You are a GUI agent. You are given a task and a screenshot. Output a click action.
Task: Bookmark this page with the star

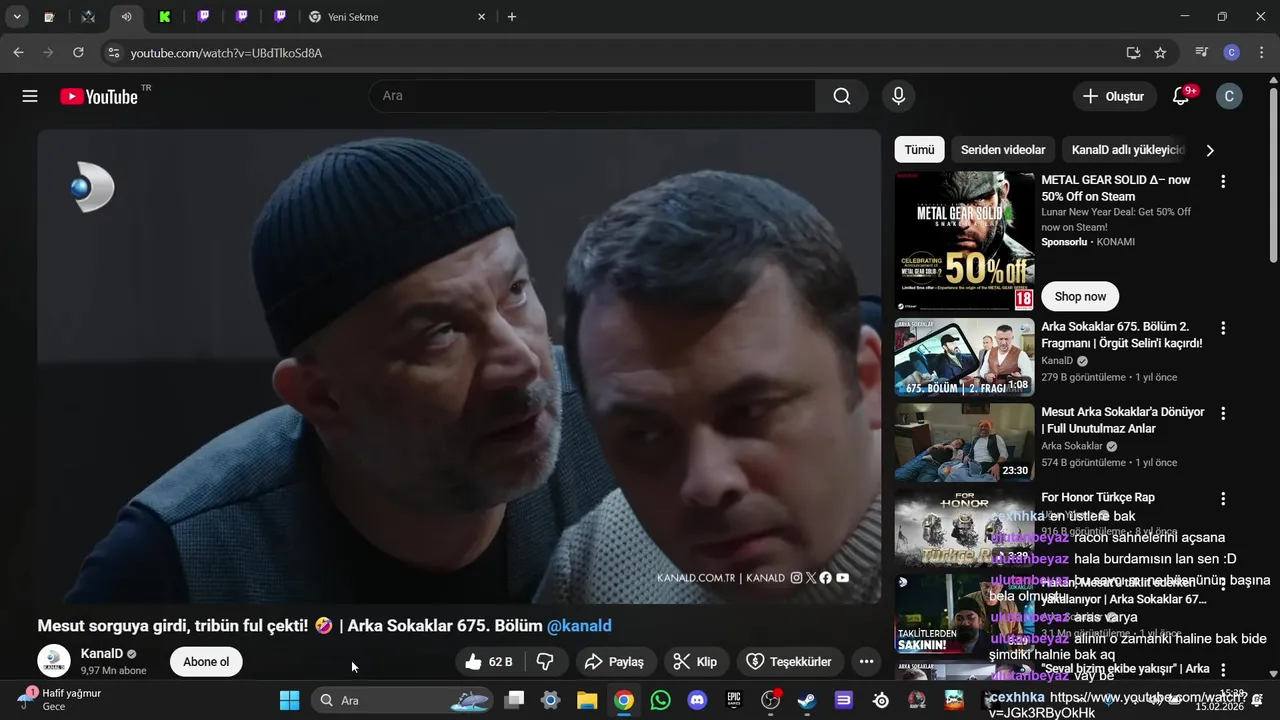(1160, 52)
